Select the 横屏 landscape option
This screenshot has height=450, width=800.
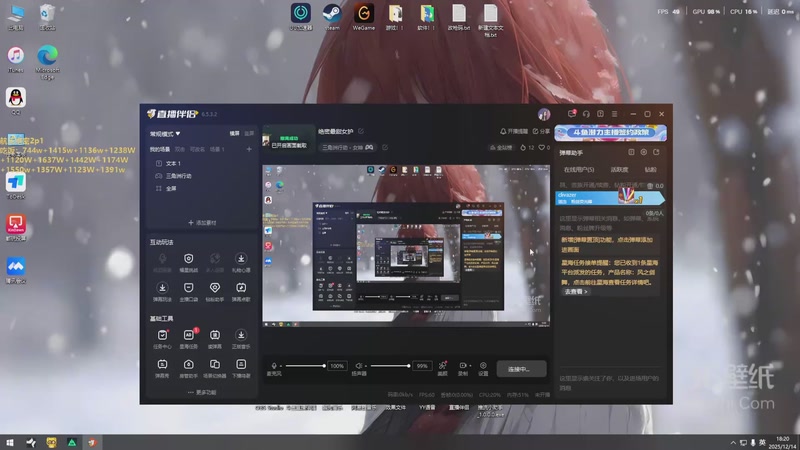(234, 133)
